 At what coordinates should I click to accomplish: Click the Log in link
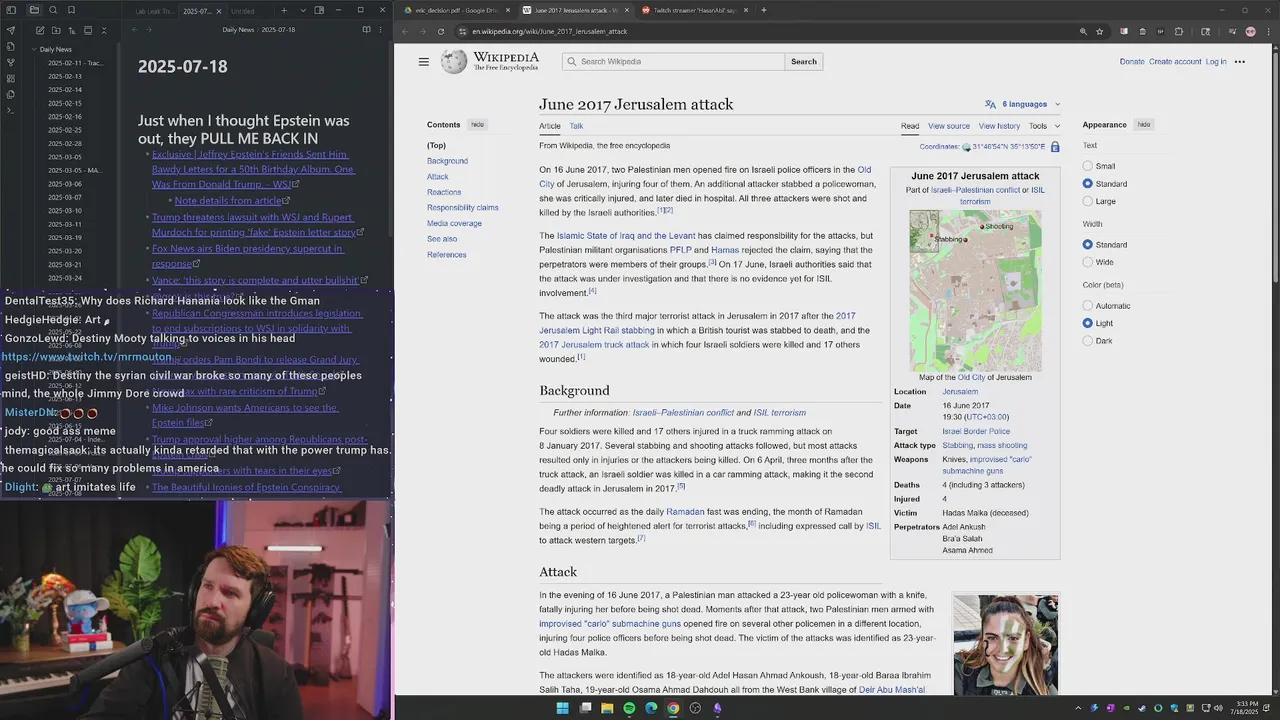[x=1216, y=62]
